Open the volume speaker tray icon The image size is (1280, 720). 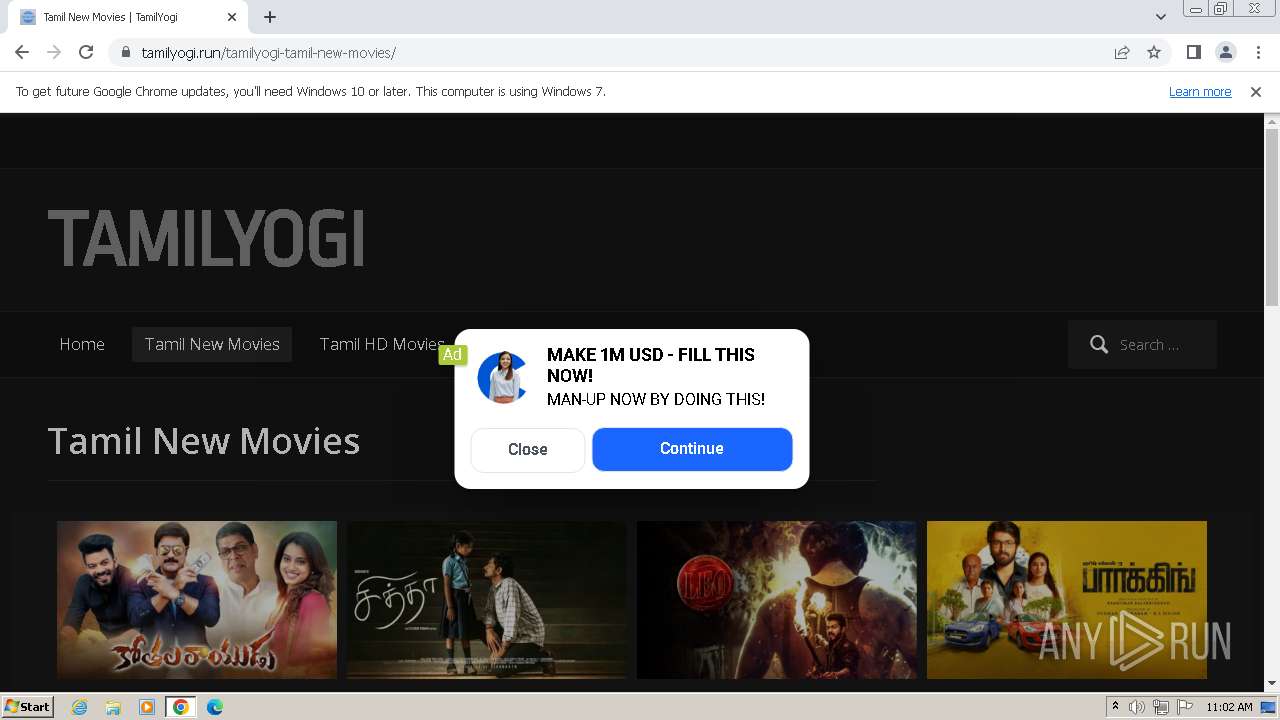[x=1137, y=707]
